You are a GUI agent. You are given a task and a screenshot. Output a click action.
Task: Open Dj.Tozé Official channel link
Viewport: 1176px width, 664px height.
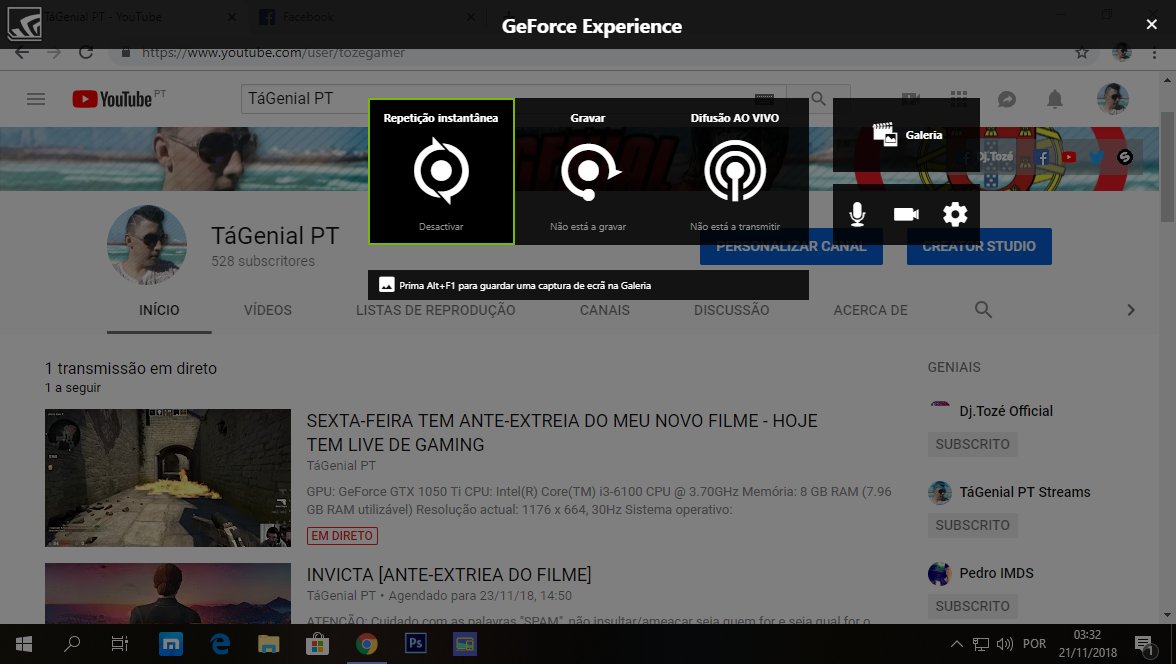(1006, 411)
